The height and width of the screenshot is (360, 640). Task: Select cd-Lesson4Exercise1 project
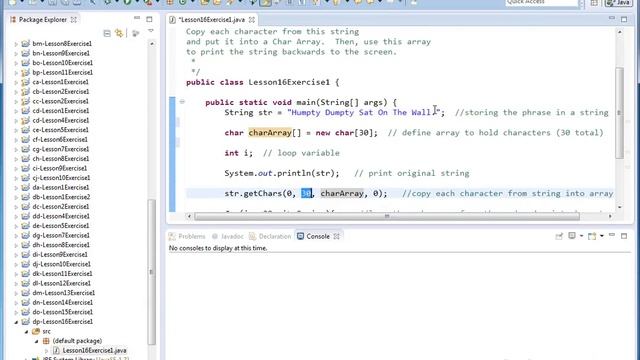tap(60, 120)
